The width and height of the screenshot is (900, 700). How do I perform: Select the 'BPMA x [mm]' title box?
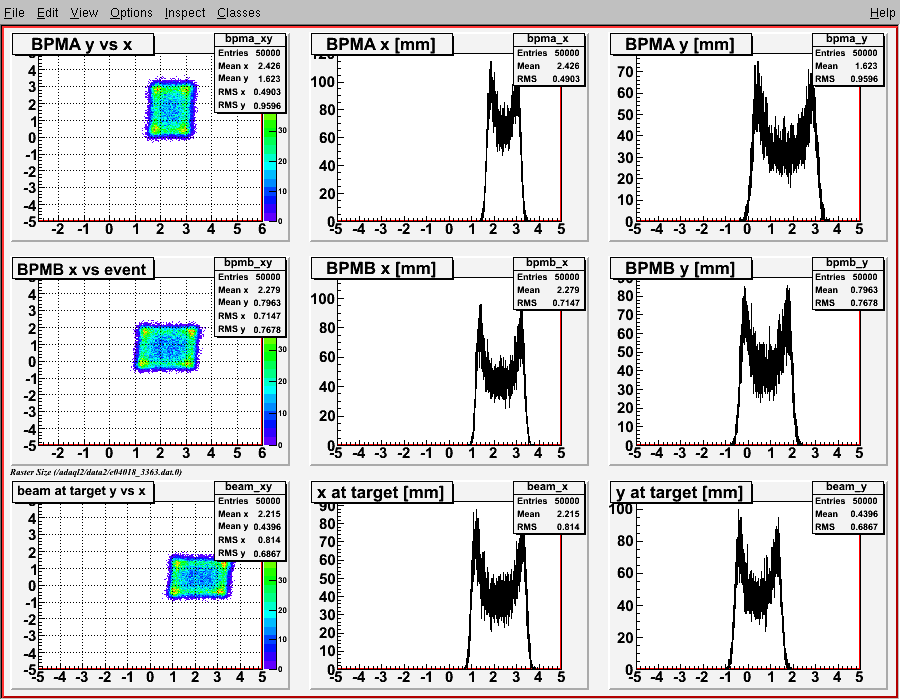click(382, 44)
